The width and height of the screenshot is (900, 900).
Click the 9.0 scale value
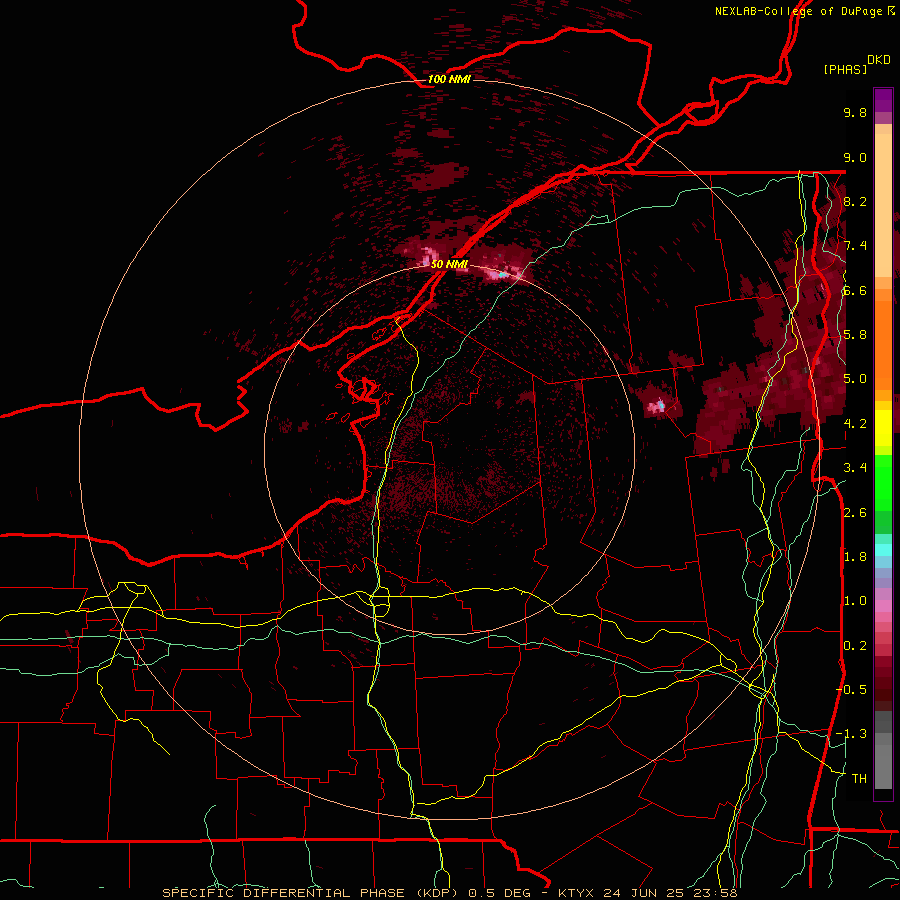tap(855, 158)
